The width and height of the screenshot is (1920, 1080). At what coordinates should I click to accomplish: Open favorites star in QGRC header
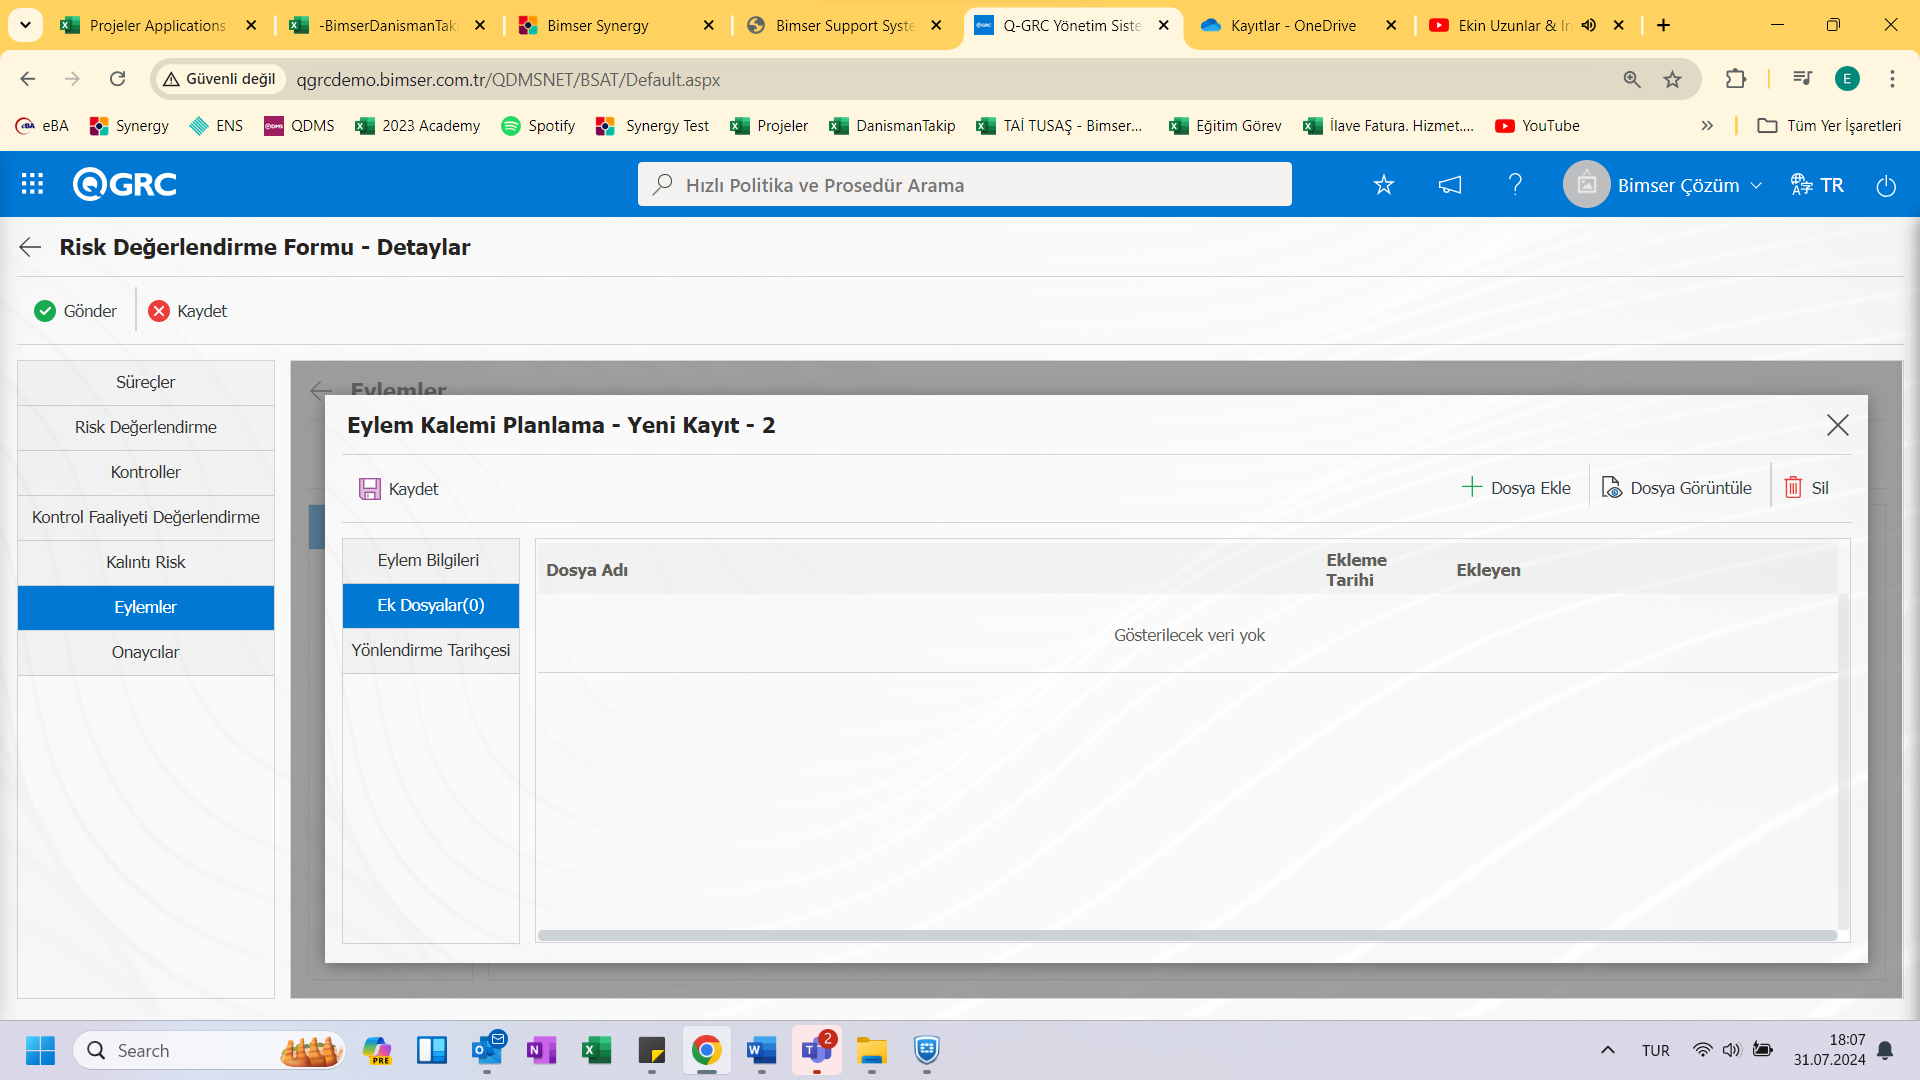coord(1383,185)
